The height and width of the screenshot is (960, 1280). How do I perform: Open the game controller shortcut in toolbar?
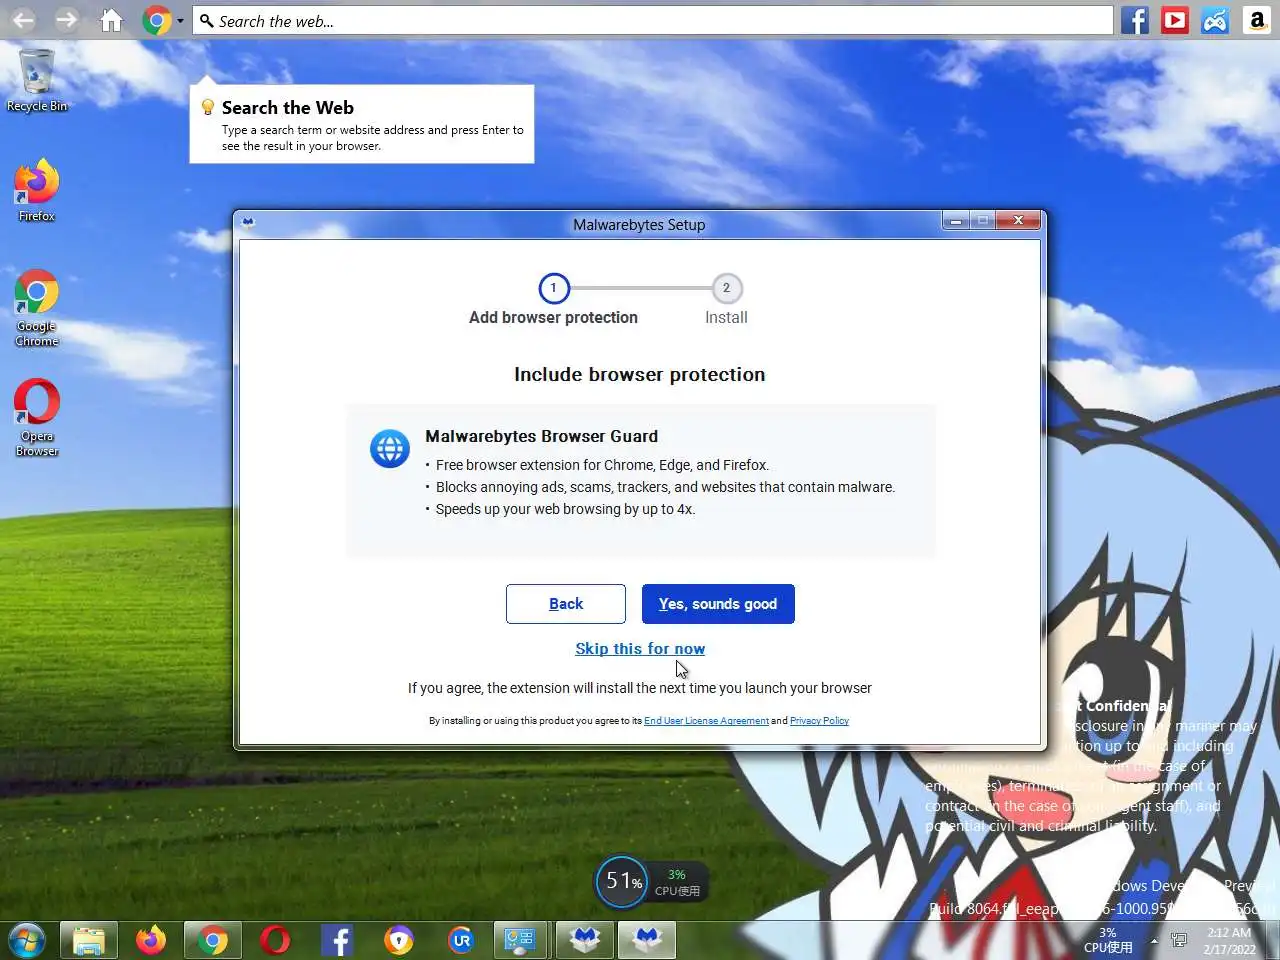1215,20
